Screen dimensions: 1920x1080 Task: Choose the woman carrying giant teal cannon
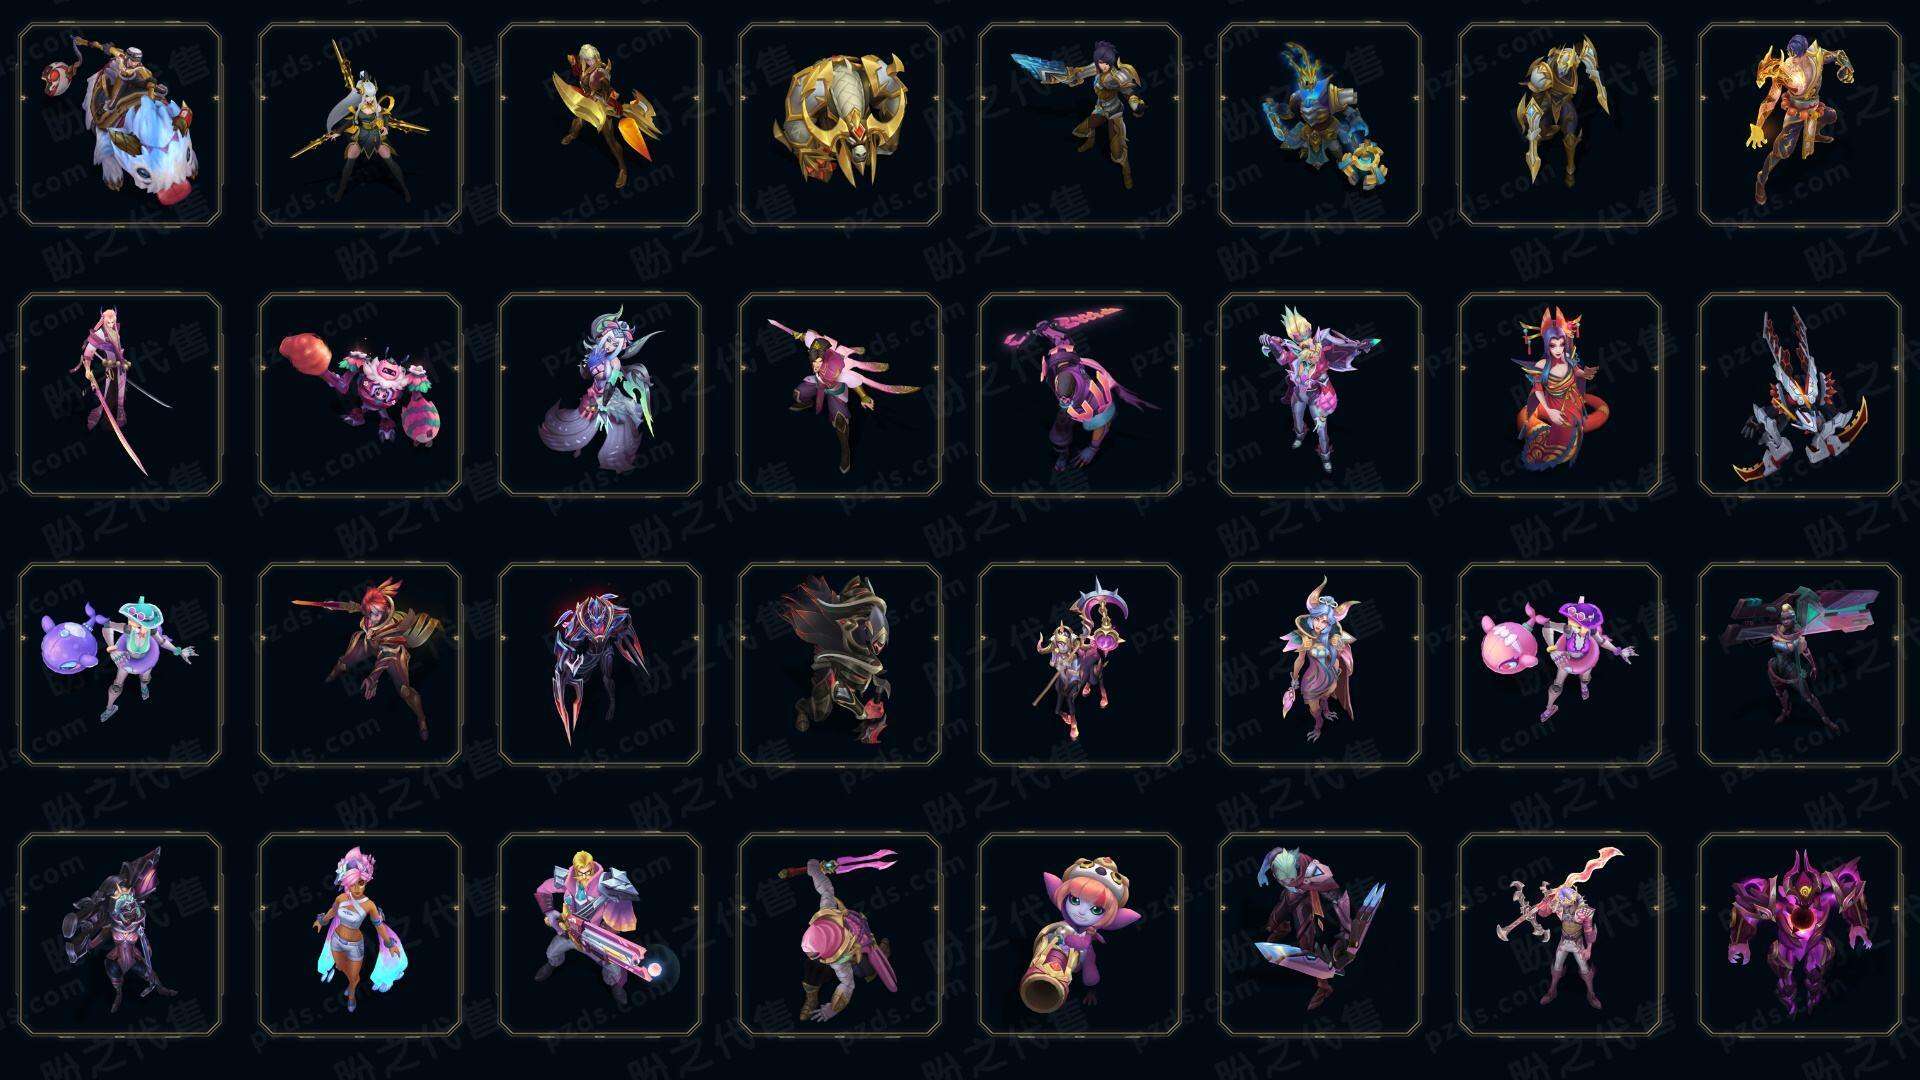tap(1800, 664)
